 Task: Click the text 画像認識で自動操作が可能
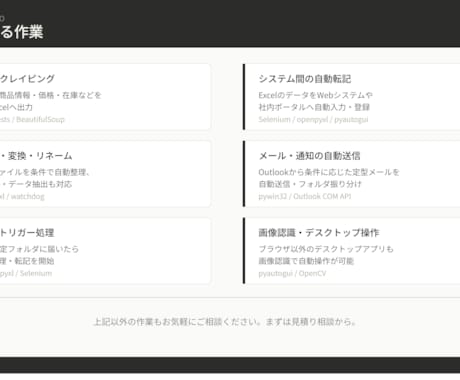[306, 261]
